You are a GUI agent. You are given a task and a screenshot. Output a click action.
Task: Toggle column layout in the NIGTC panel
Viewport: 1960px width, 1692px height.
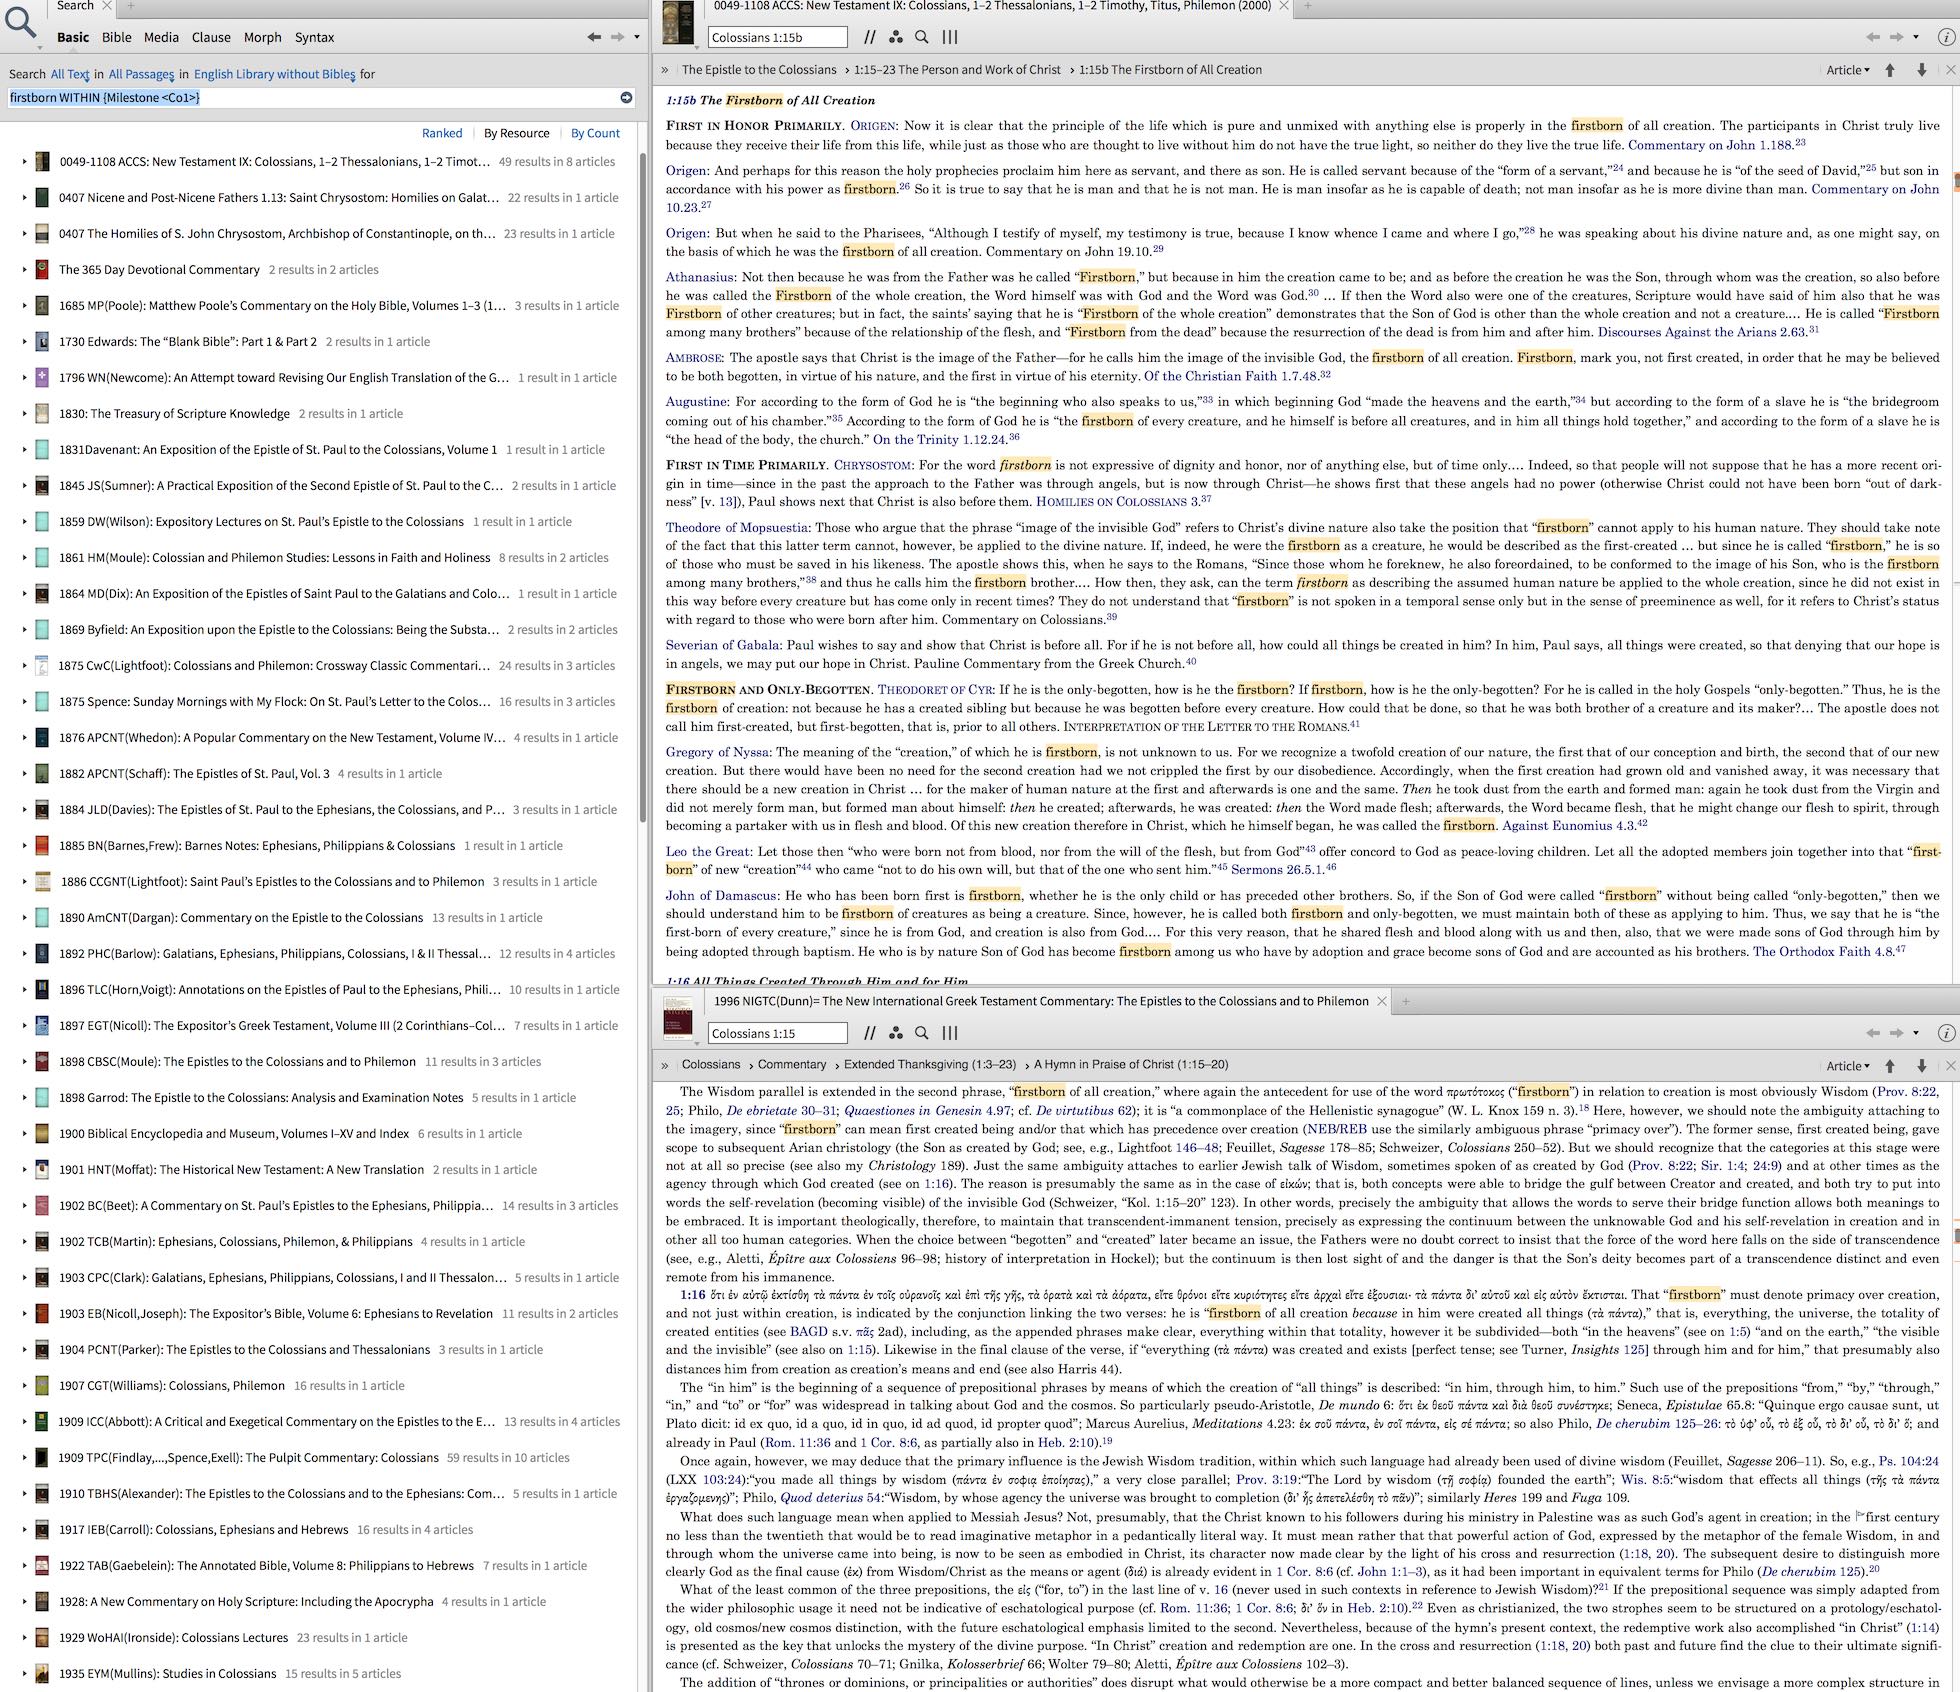tap(950, 1033)
